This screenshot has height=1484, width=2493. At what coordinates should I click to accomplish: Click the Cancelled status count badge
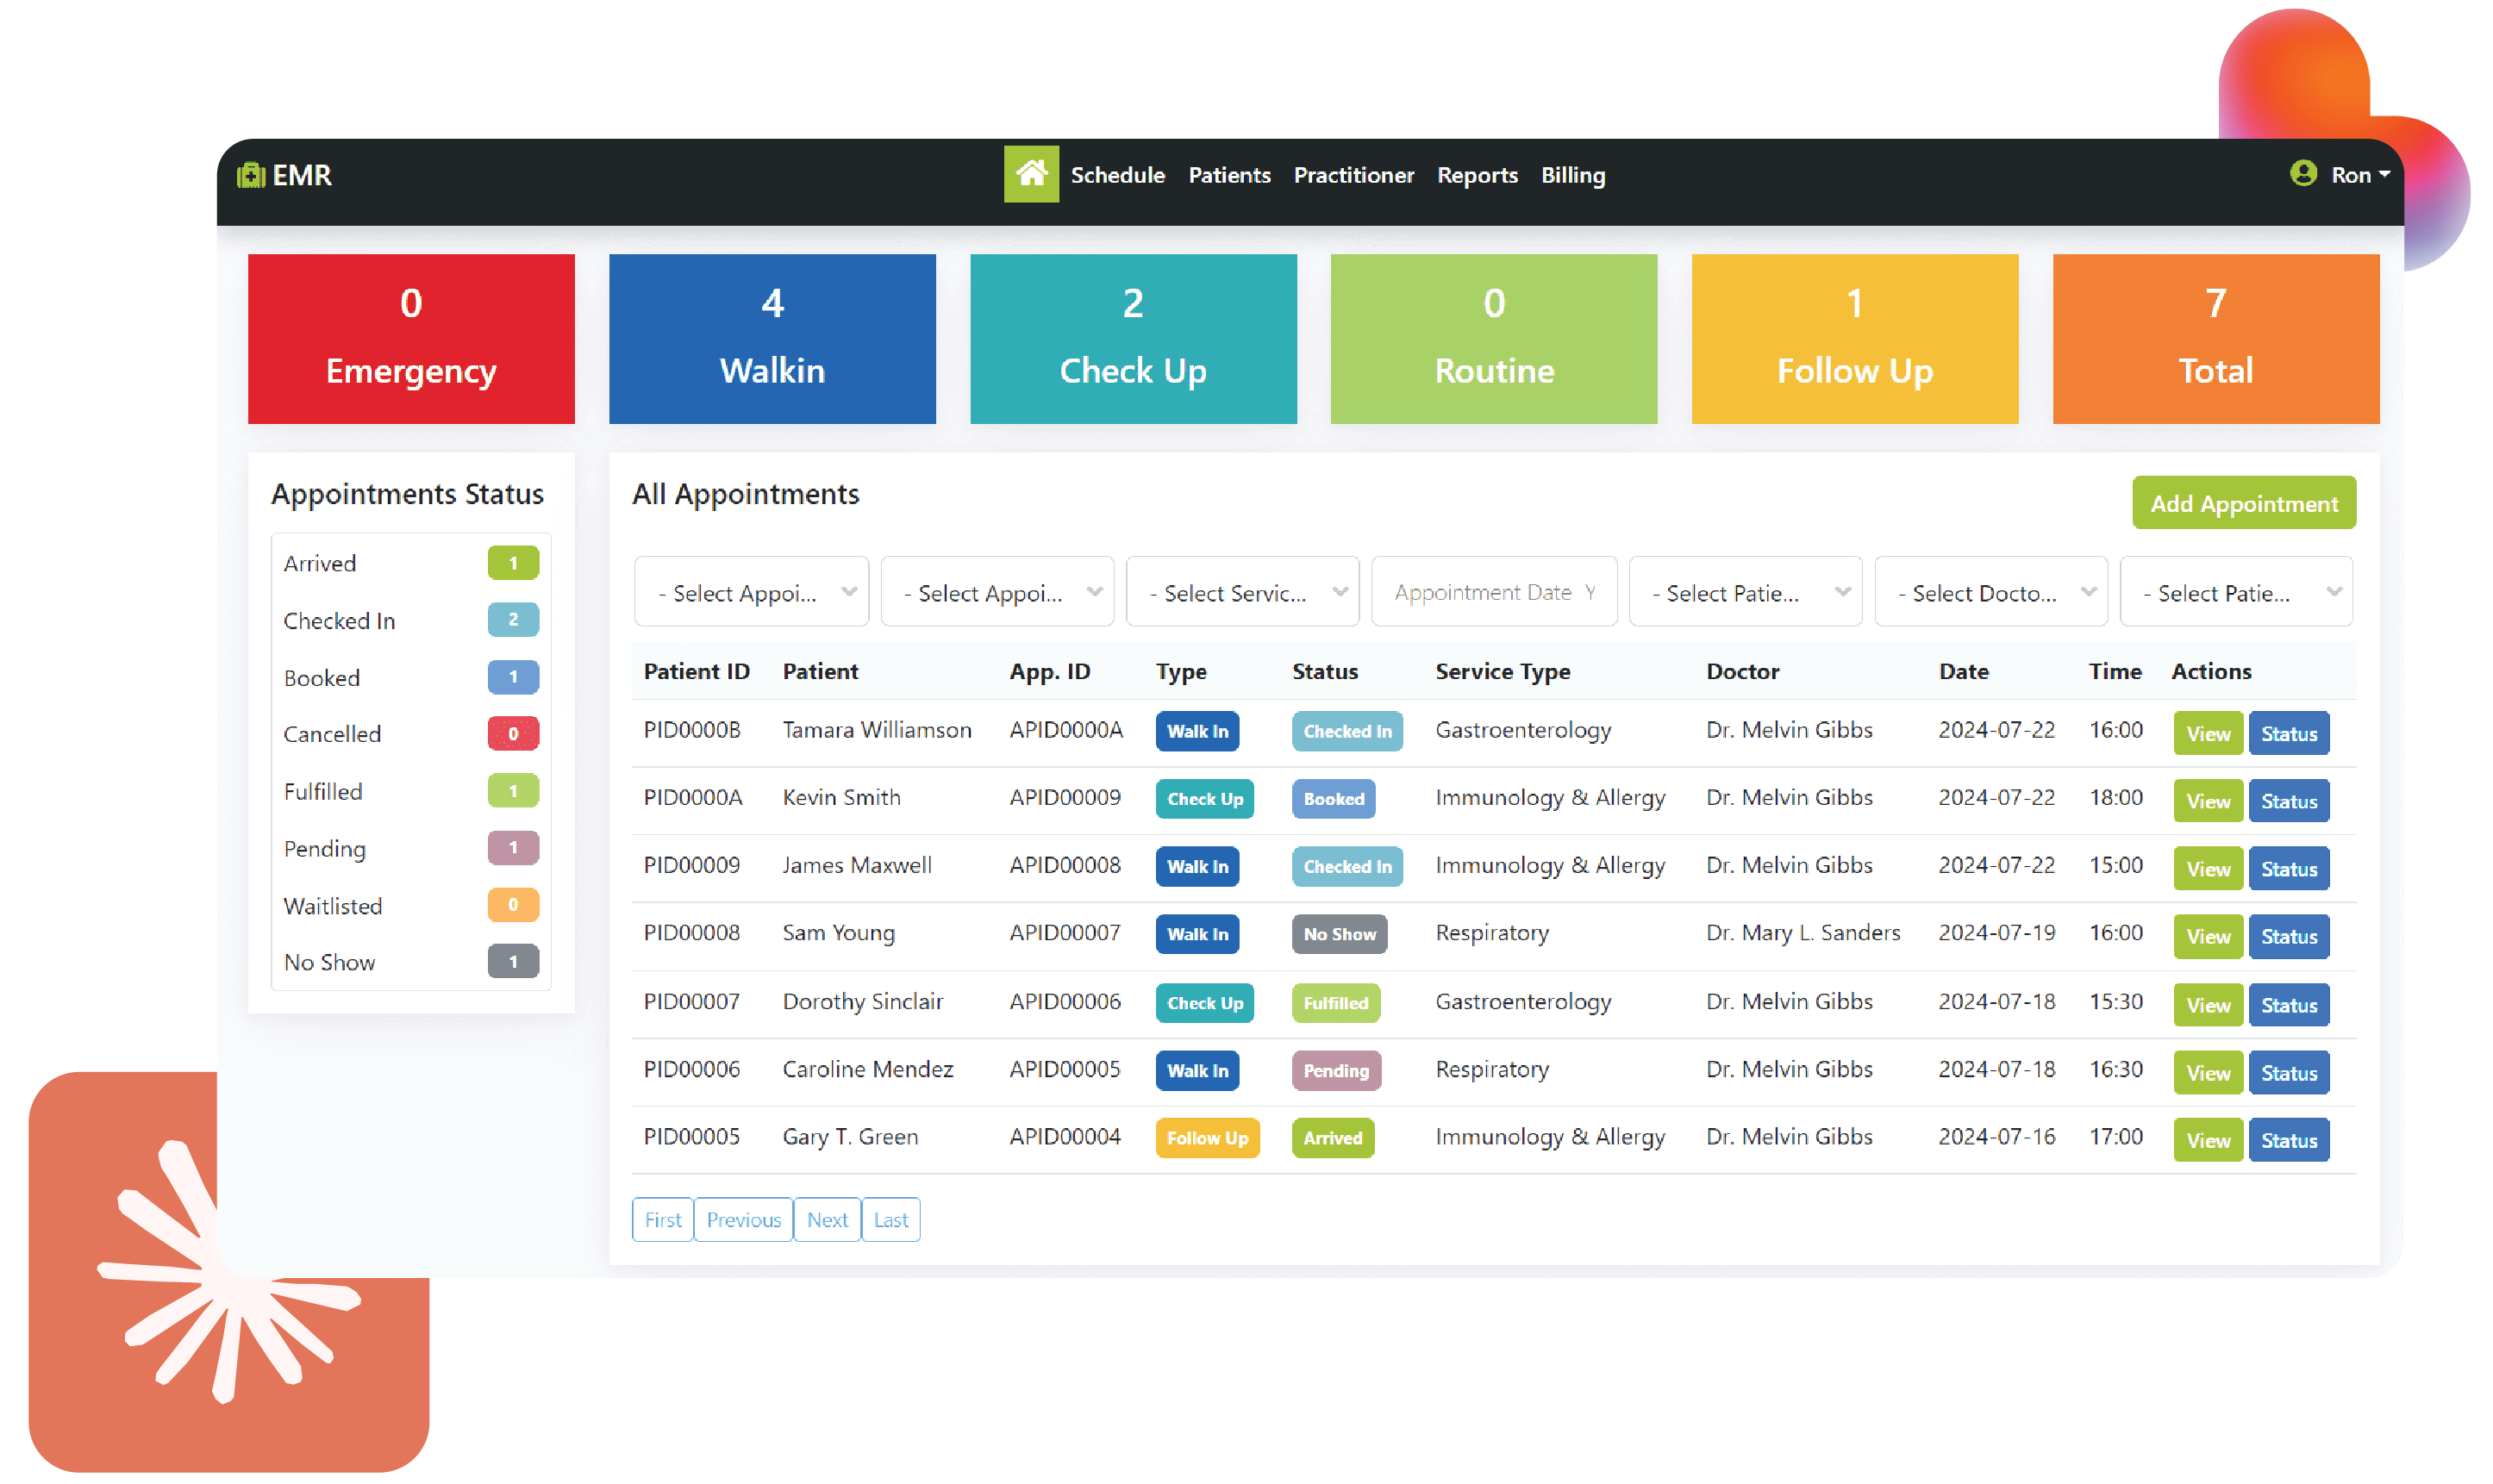513,733
